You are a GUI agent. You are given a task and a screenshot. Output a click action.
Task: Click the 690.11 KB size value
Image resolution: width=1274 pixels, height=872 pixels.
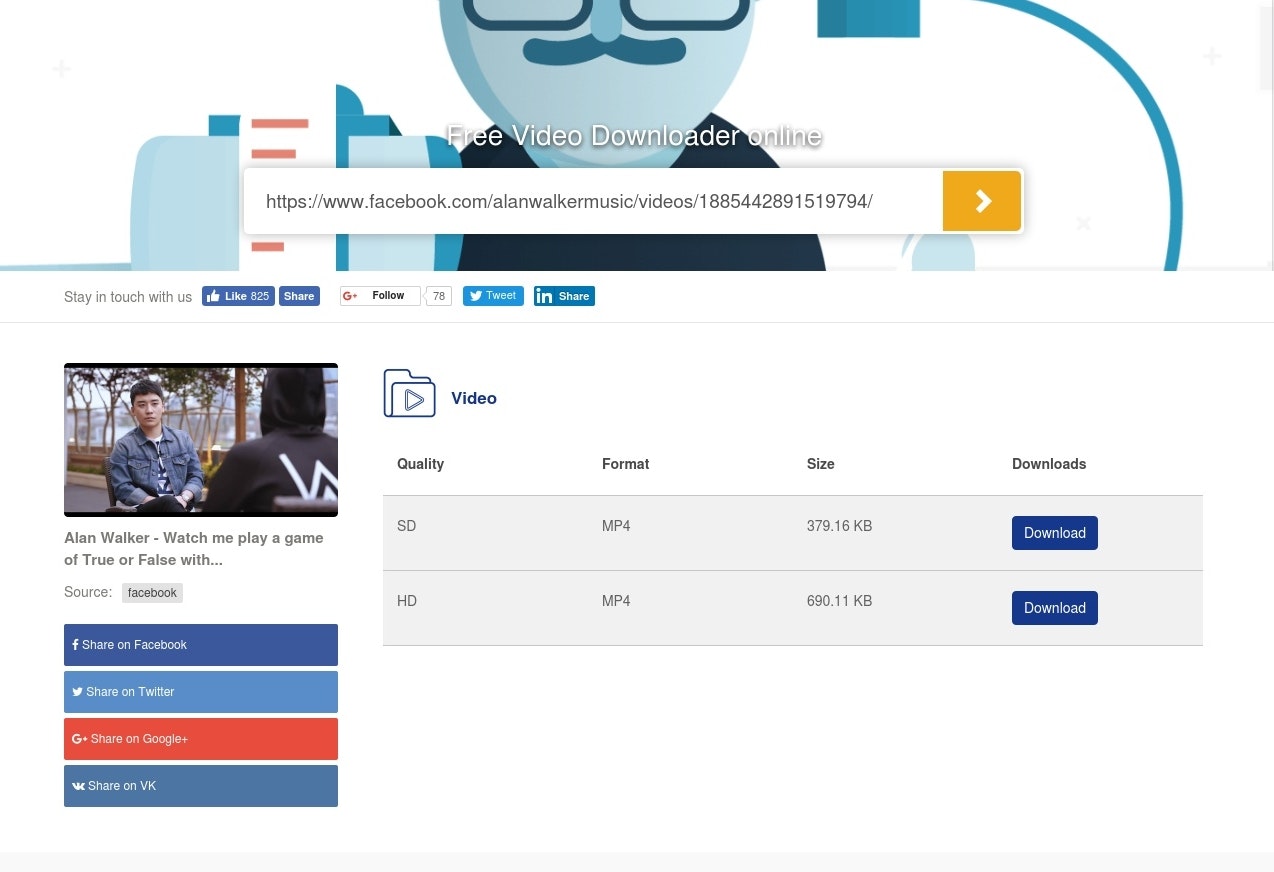[839, 601]
